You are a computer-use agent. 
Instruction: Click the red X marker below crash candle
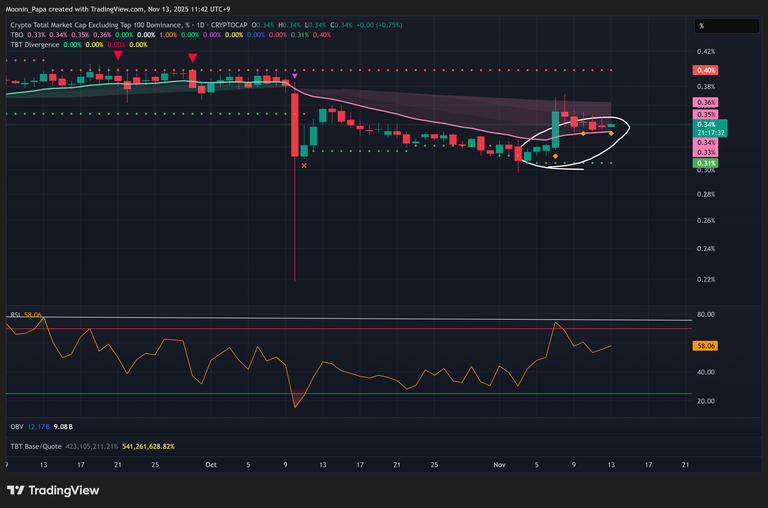pyautogui.click(x=304, y=165)
